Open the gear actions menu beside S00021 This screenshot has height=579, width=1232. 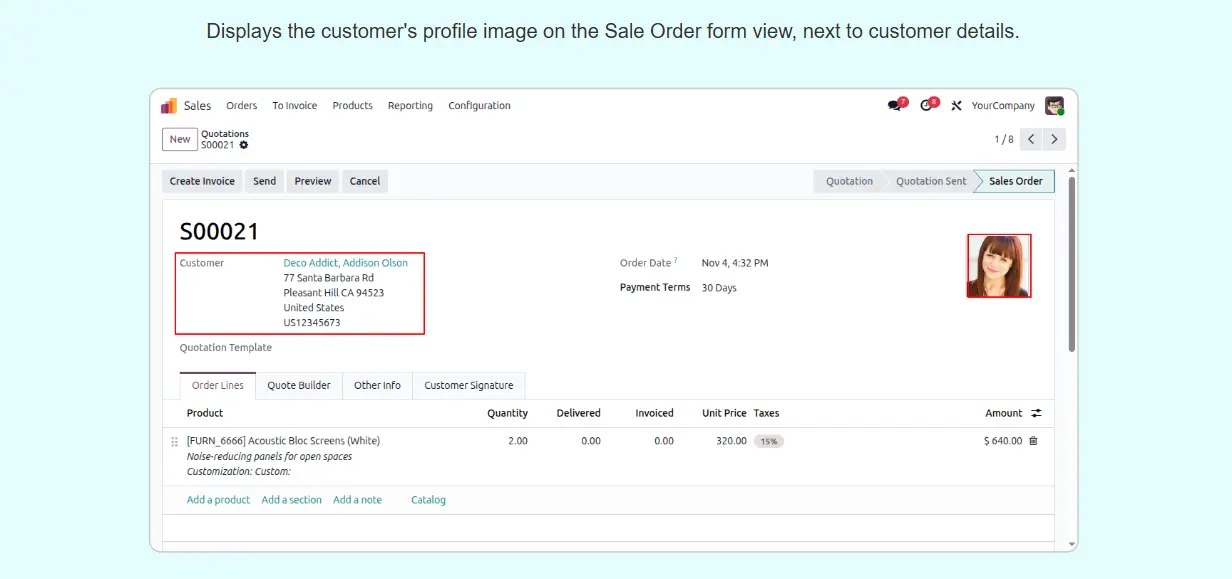[x=244, y=145]
